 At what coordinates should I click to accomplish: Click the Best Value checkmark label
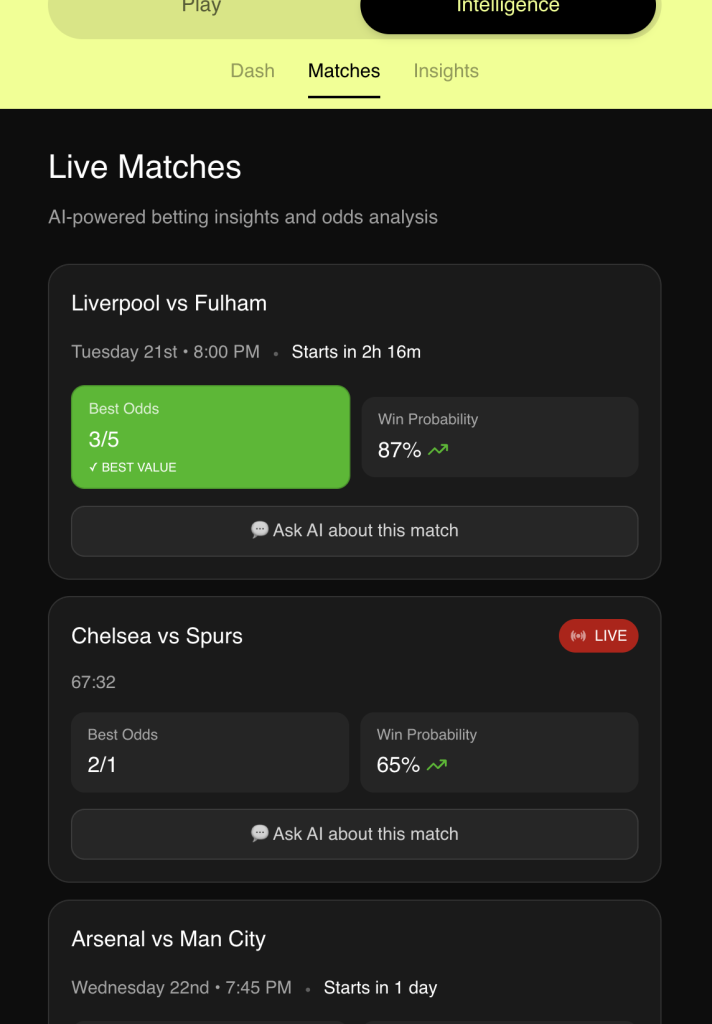tap(132, 468)
